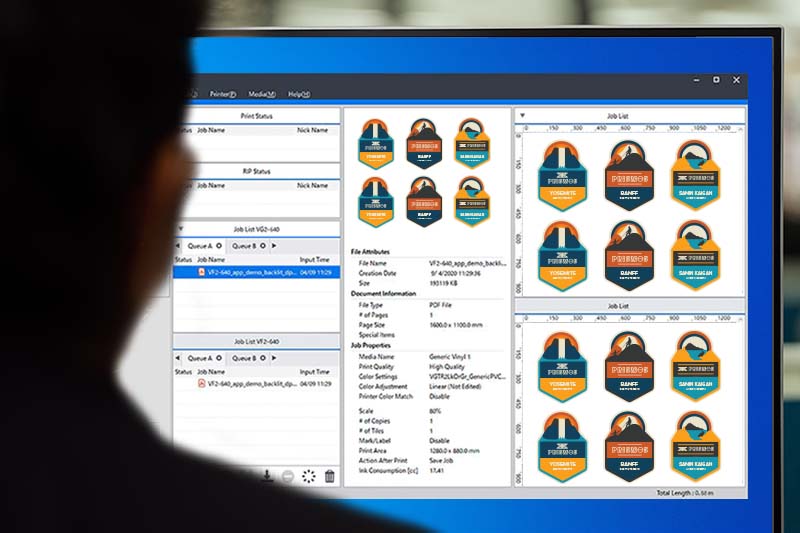Open Queue A settings gear in VG2-640 list
Viewport: 800px width, 533px height.
click(x=219, y=245)
